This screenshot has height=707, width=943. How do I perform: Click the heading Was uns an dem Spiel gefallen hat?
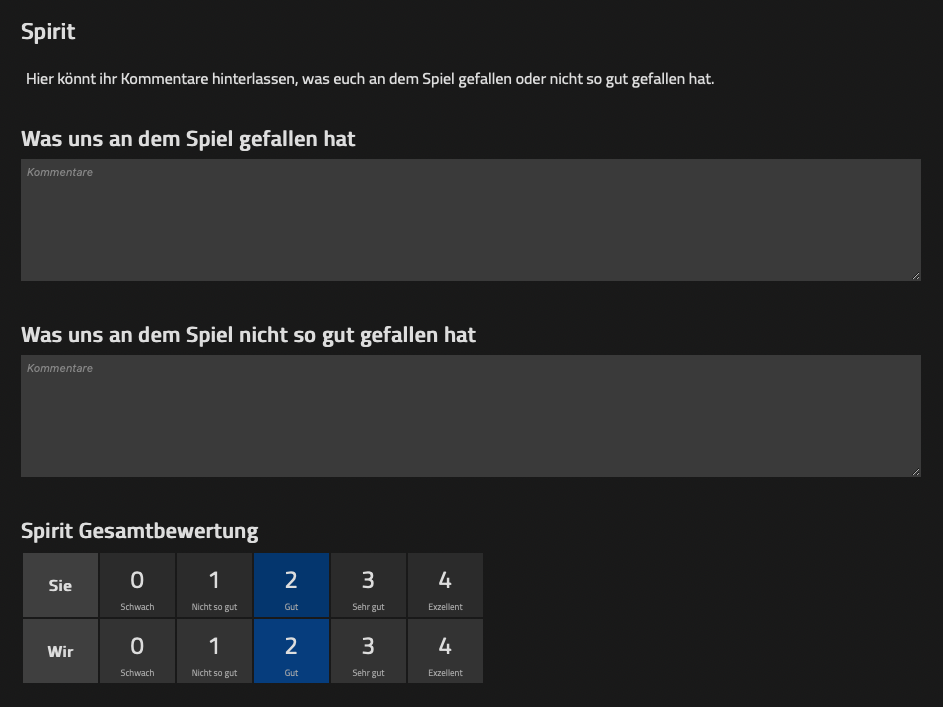click(189, 138)
